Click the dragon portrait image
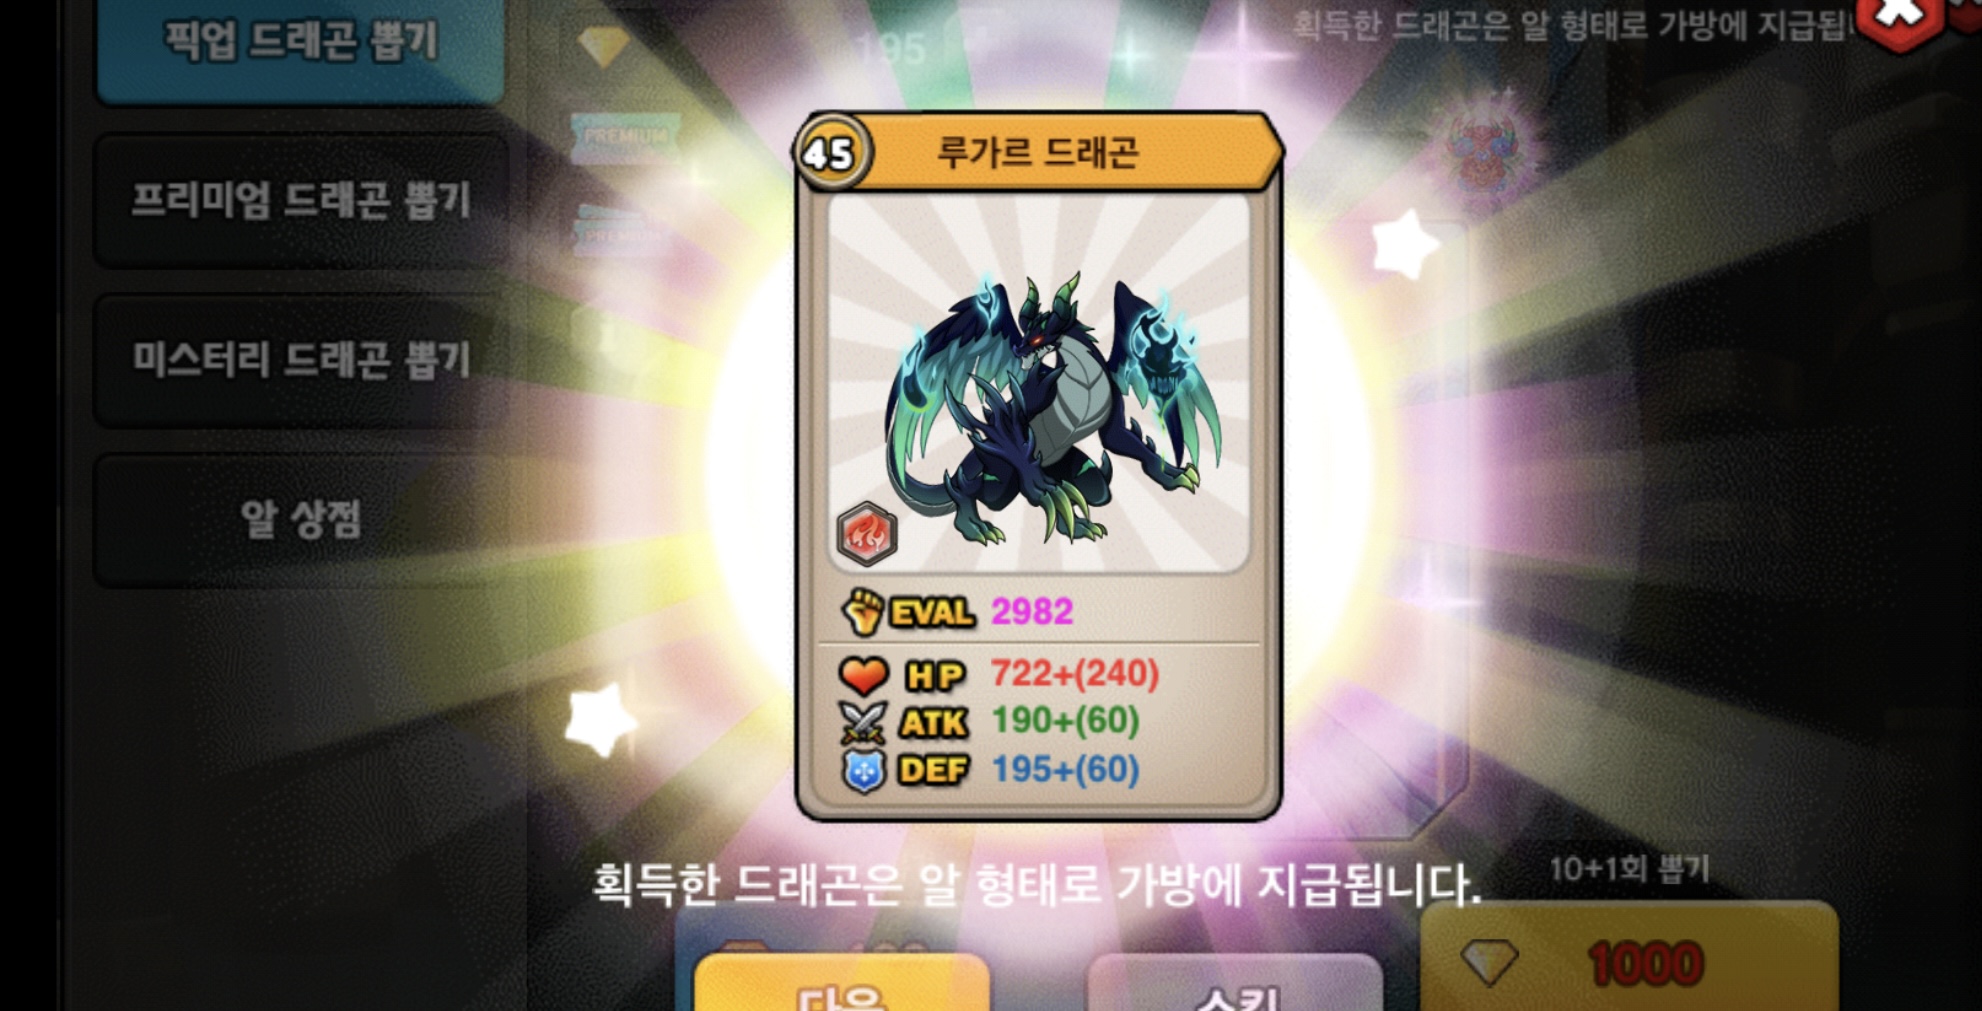The height and width of the screenshot is (1011, 1982). 1039,383
